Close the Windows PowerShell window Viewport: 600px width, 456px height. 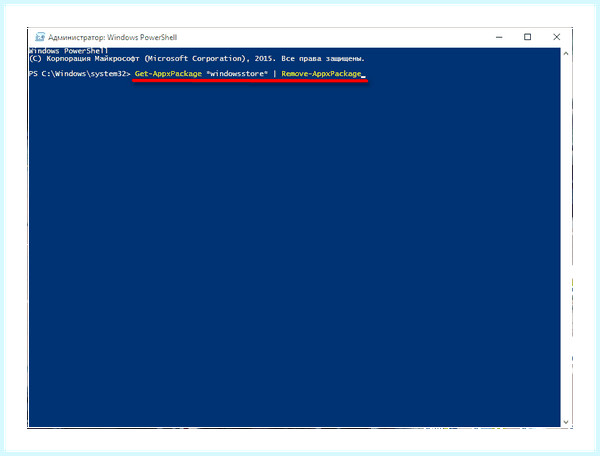coord(556,37)
